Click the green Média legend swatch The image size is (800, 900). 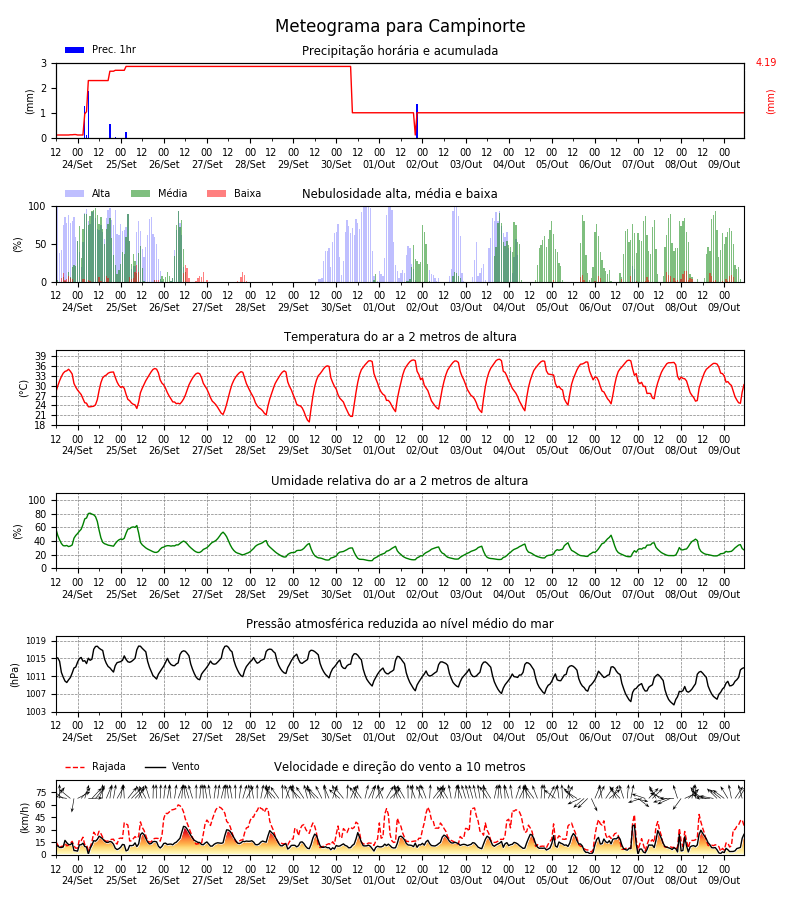point(141,193)
